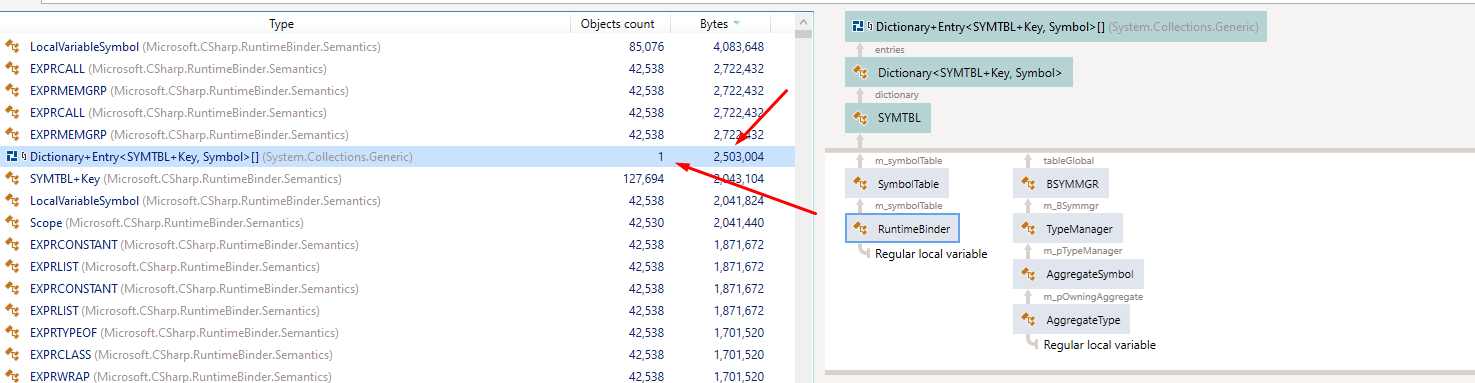Image resolution: width=1475 pixels, height=383 pixels.
Task: Click the Type column header
Action: (282, 24)
